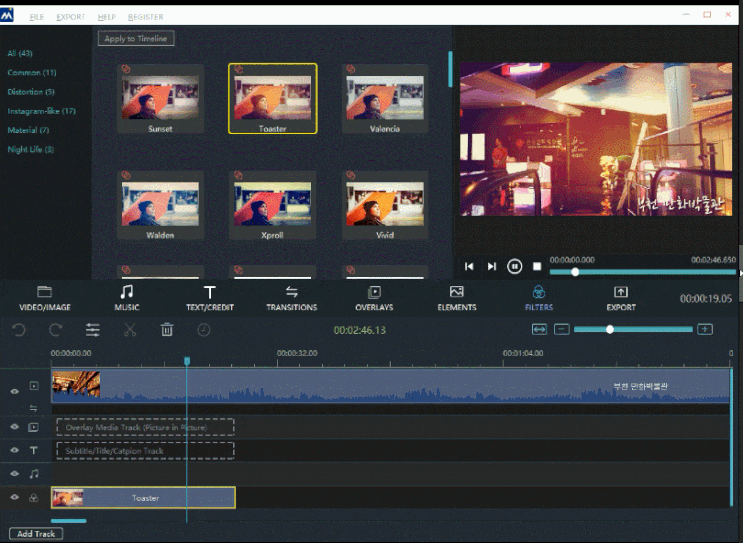Click the clock duration icon

click(204, 329)
